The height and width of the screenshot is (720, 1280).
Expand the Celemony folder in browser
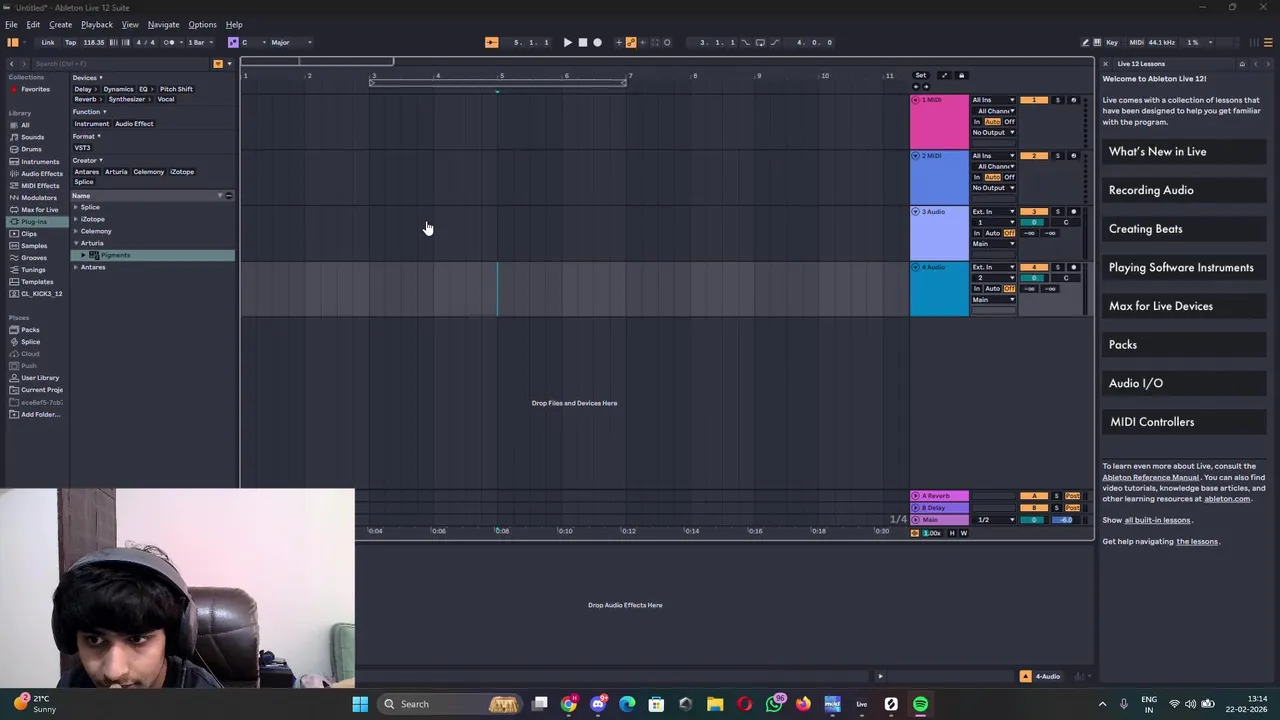click(x=76, y=231)
